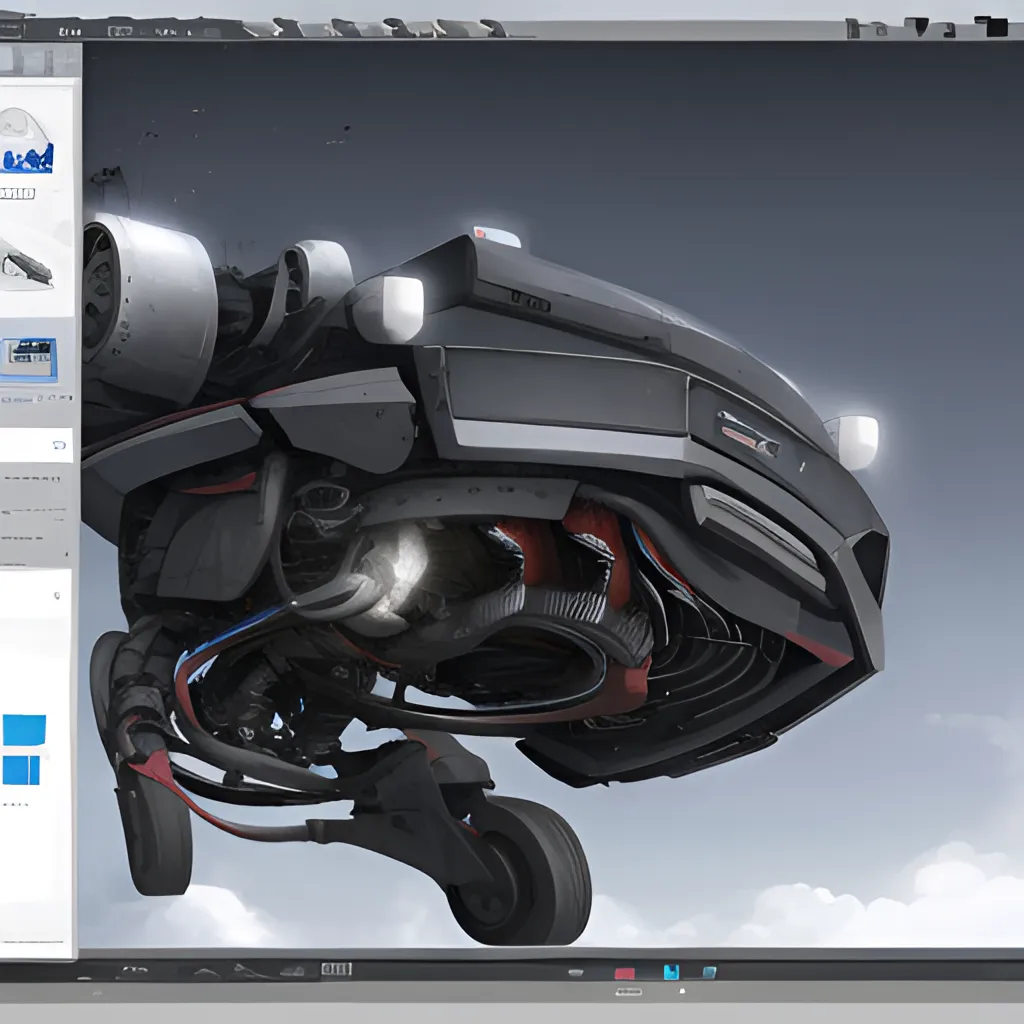The image size is (1024, 1024).
Task: Click the pill-shaped indicator below bottom bar
Action: click(628, 991)
